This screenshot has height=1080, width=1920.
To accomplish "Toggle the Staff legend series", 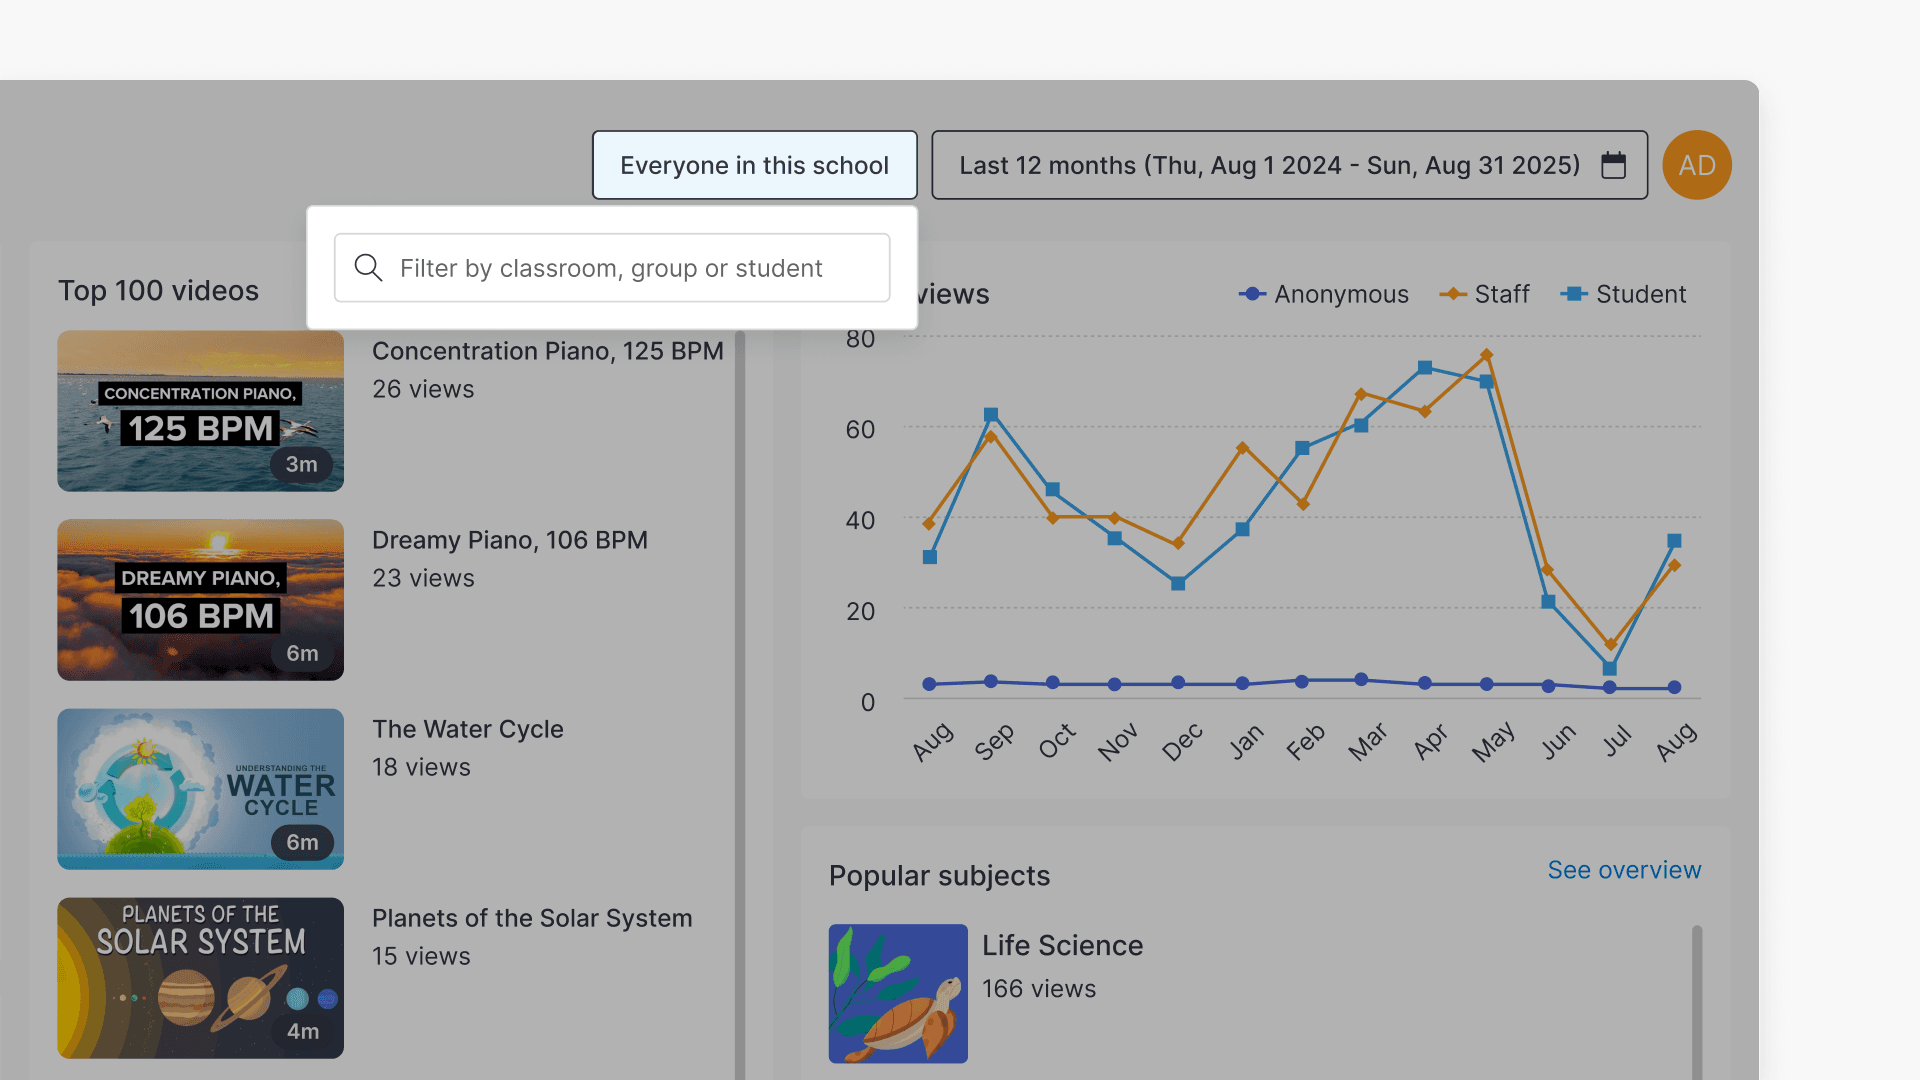I will [x=1484, y=294].
